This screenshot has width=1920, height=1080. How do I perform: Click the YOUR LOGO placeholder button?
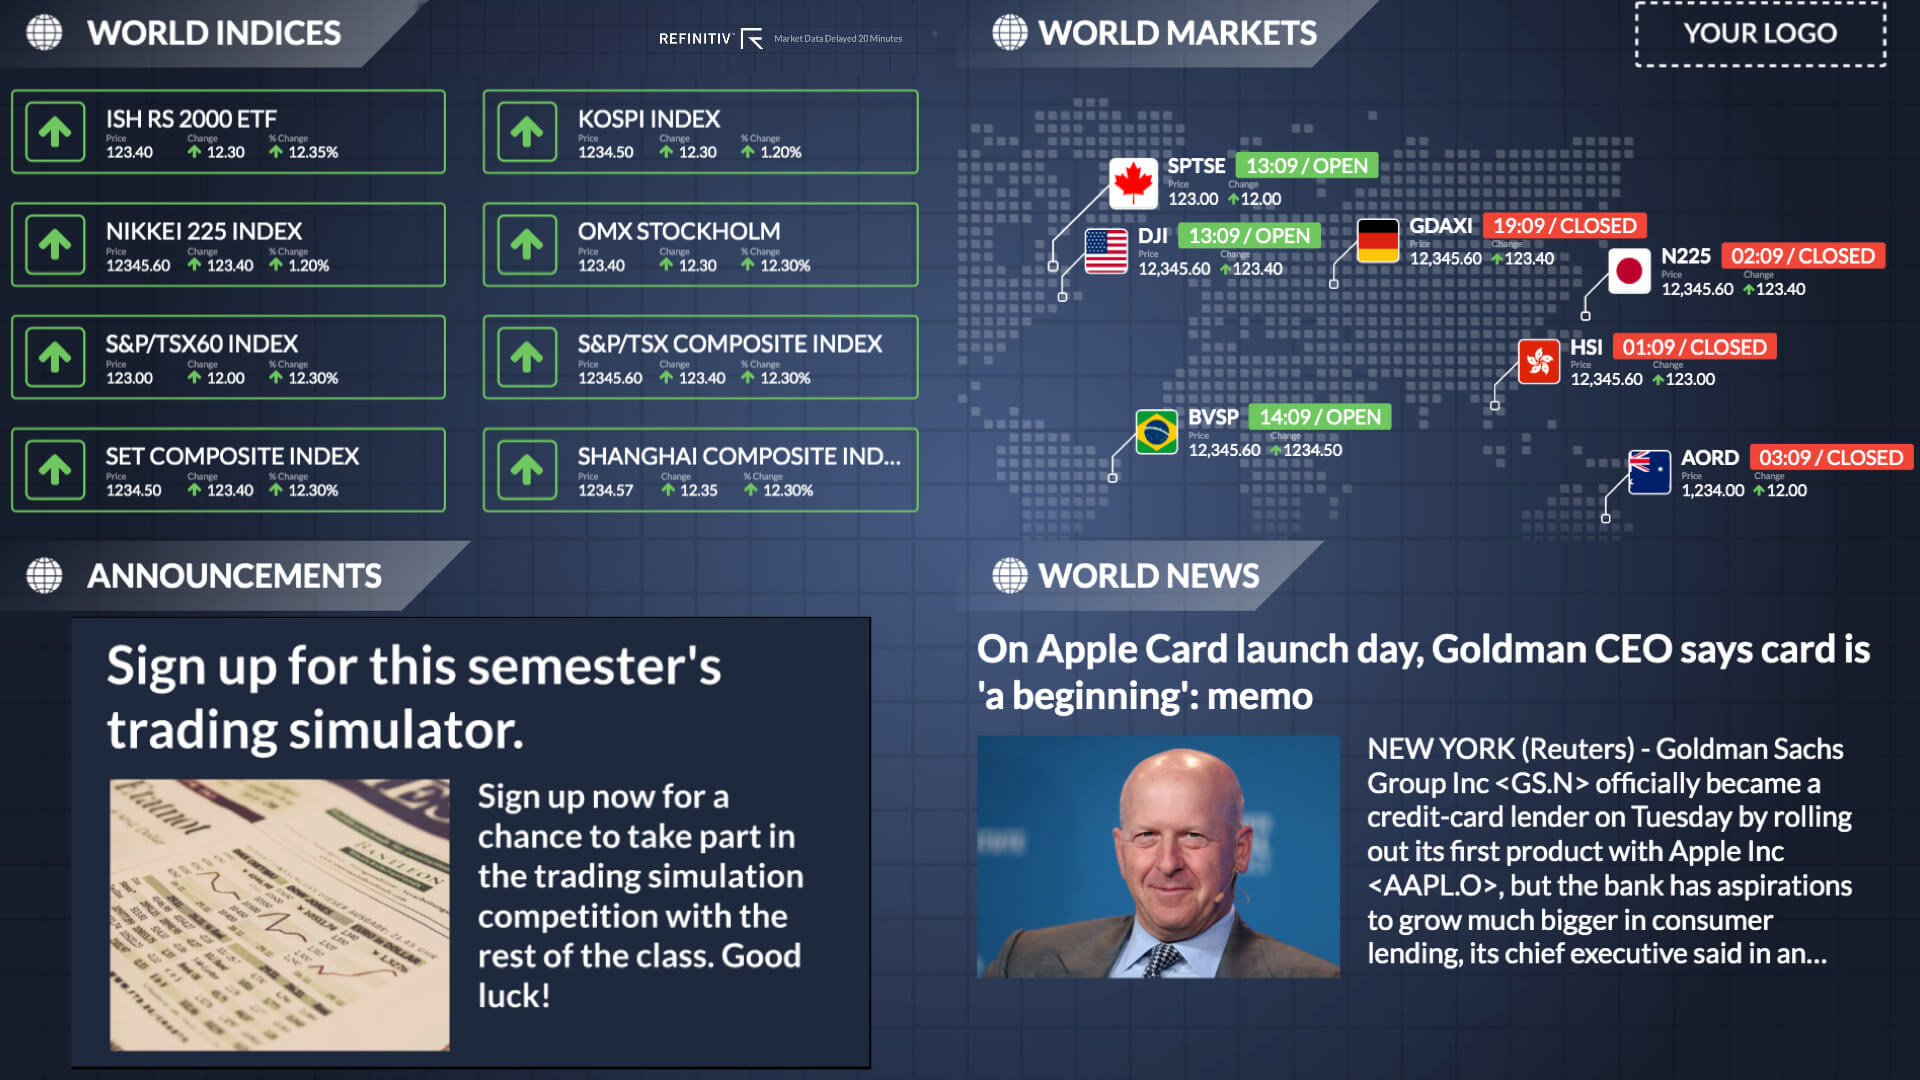pyautogui.click(x=1759, y=33)
